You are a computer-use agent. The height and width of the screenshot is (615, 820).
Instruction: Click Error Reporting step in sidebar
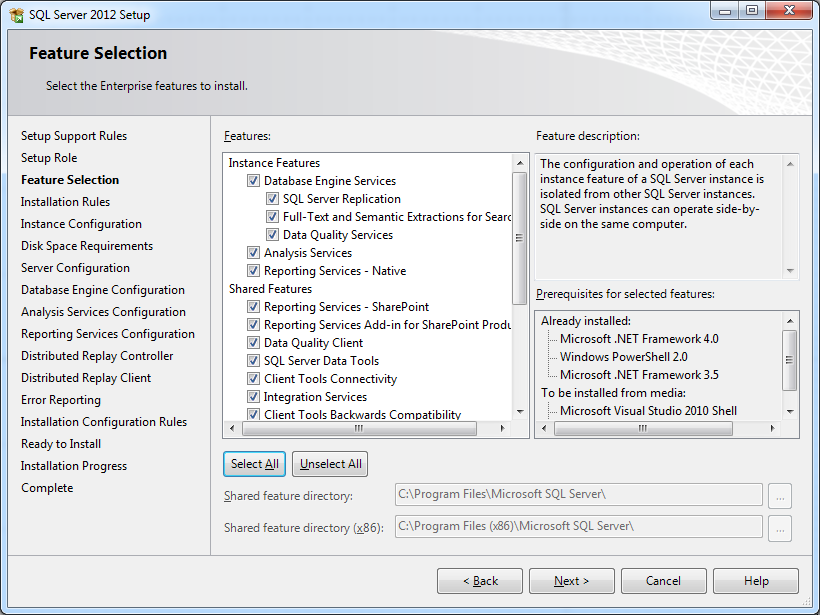(61, 400)
